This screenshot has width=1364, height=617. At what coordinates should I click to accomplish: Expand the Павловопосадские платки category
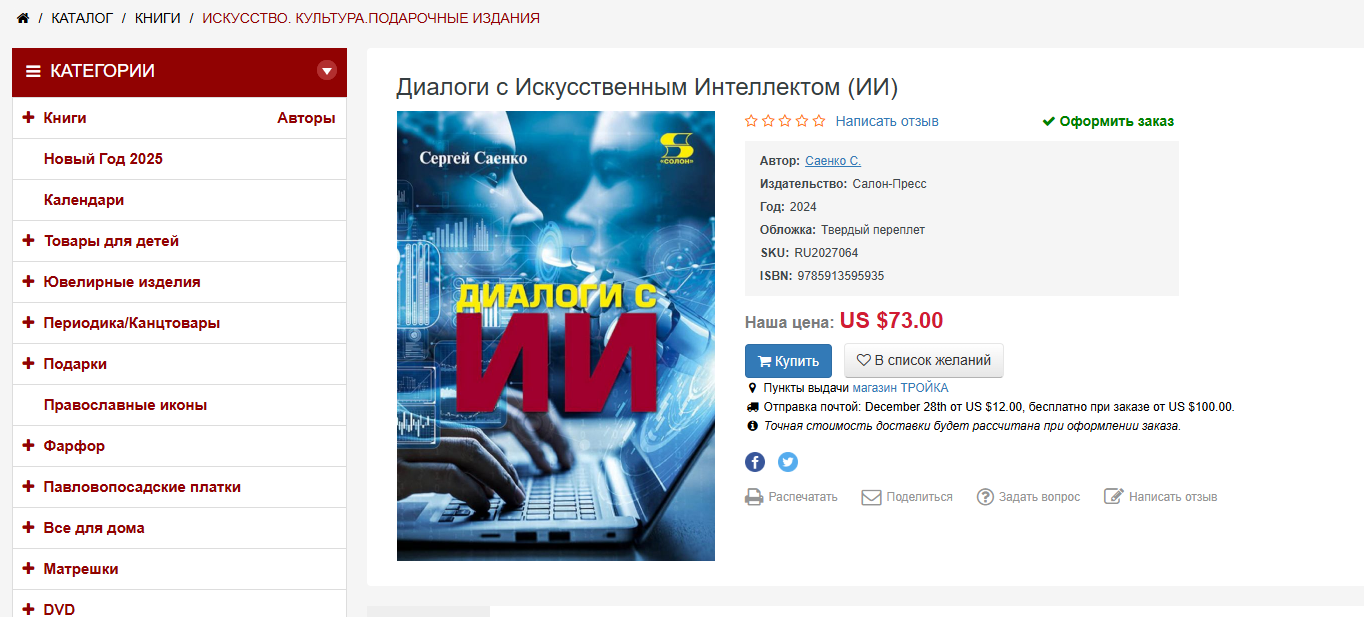[28, 487]
